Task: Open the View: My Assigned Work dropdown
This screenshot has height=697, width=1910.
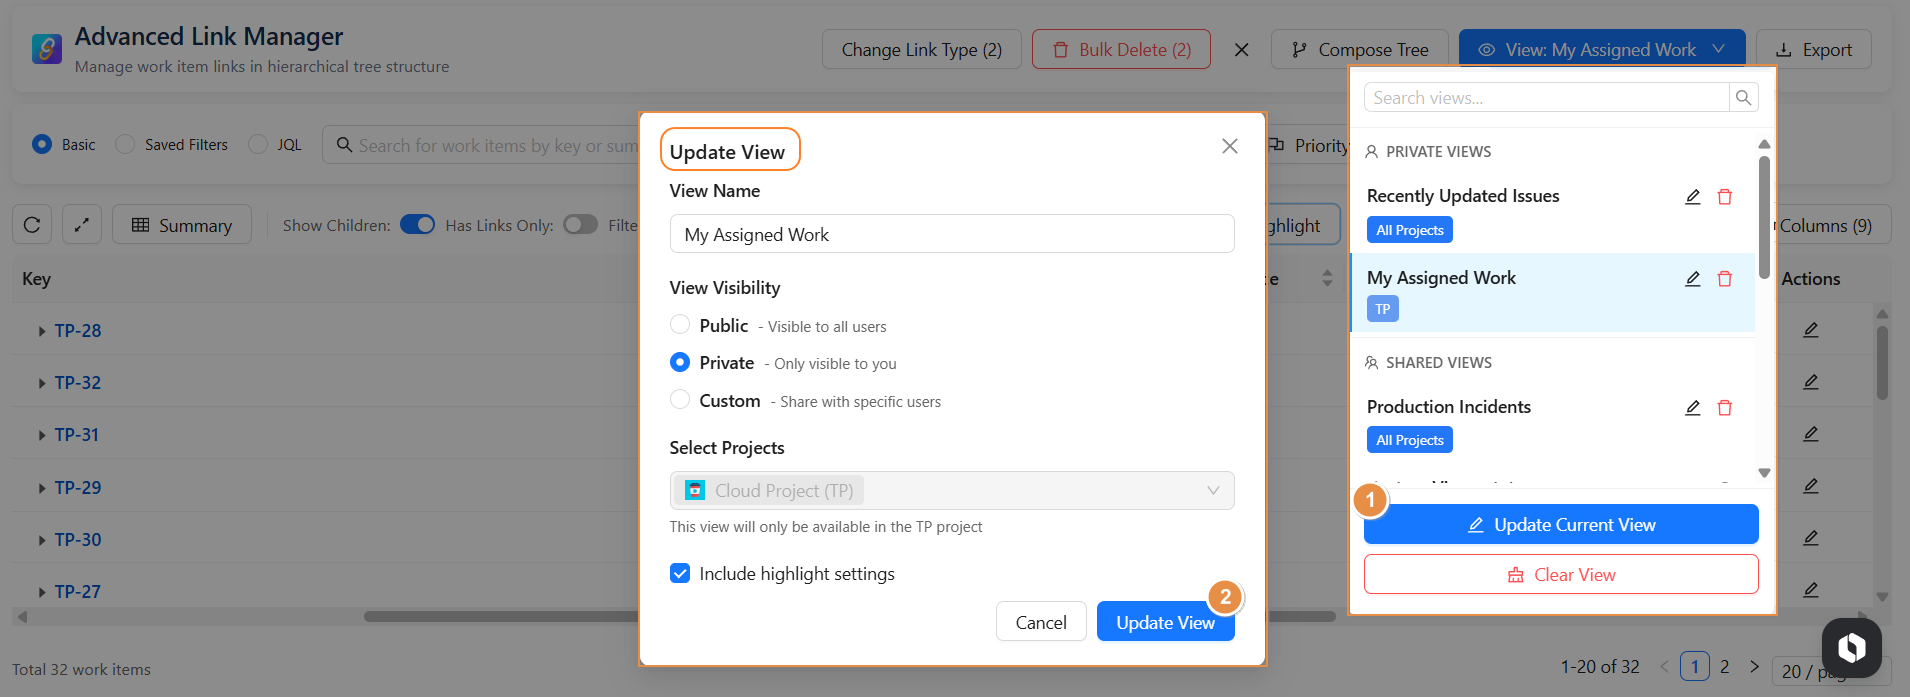Action: coord(1602,49)
